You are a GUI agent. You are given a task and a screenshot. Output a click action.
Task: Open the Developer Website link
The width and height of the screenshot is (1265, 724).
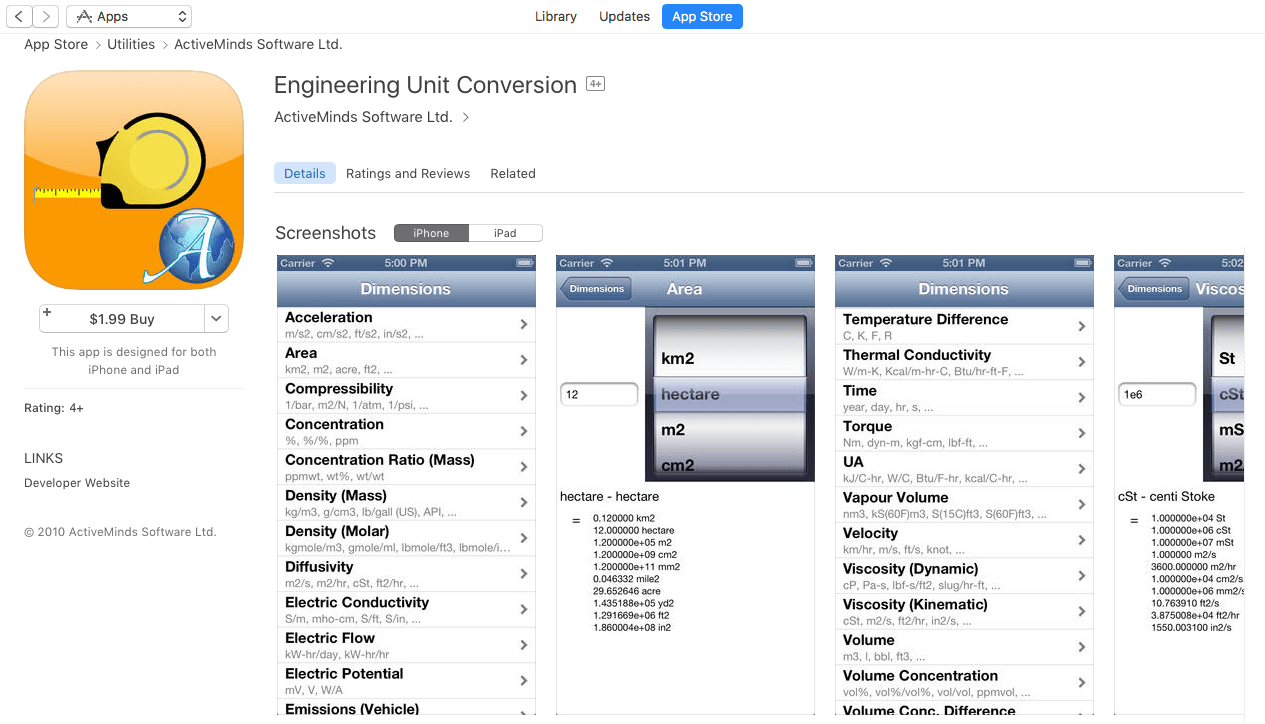(77, 483)
